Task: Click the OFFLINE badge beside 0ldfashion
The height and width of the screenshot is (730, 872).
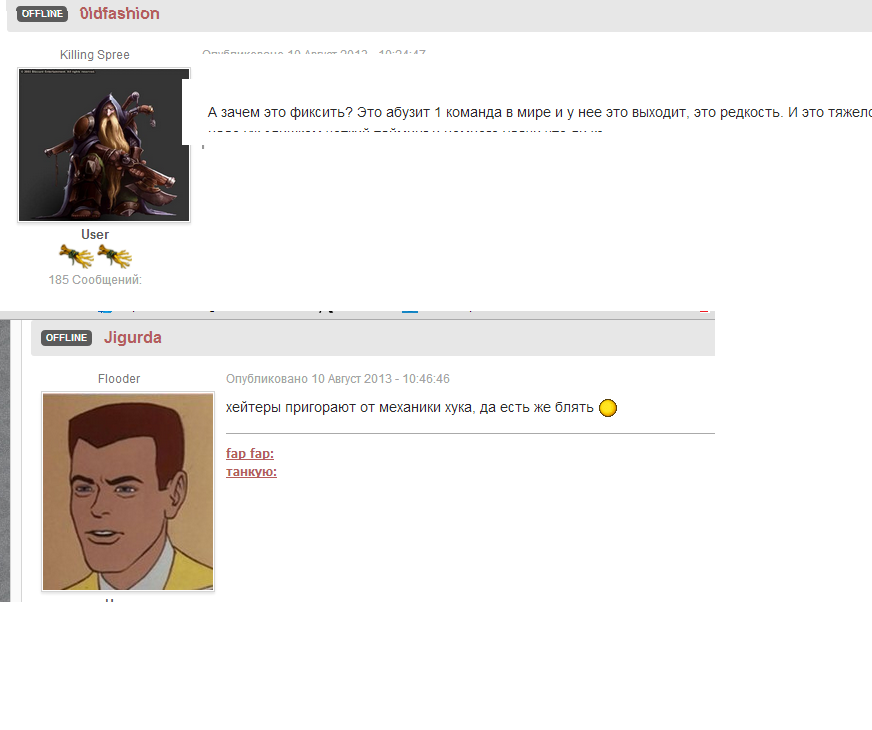Action: coord(42,14)
